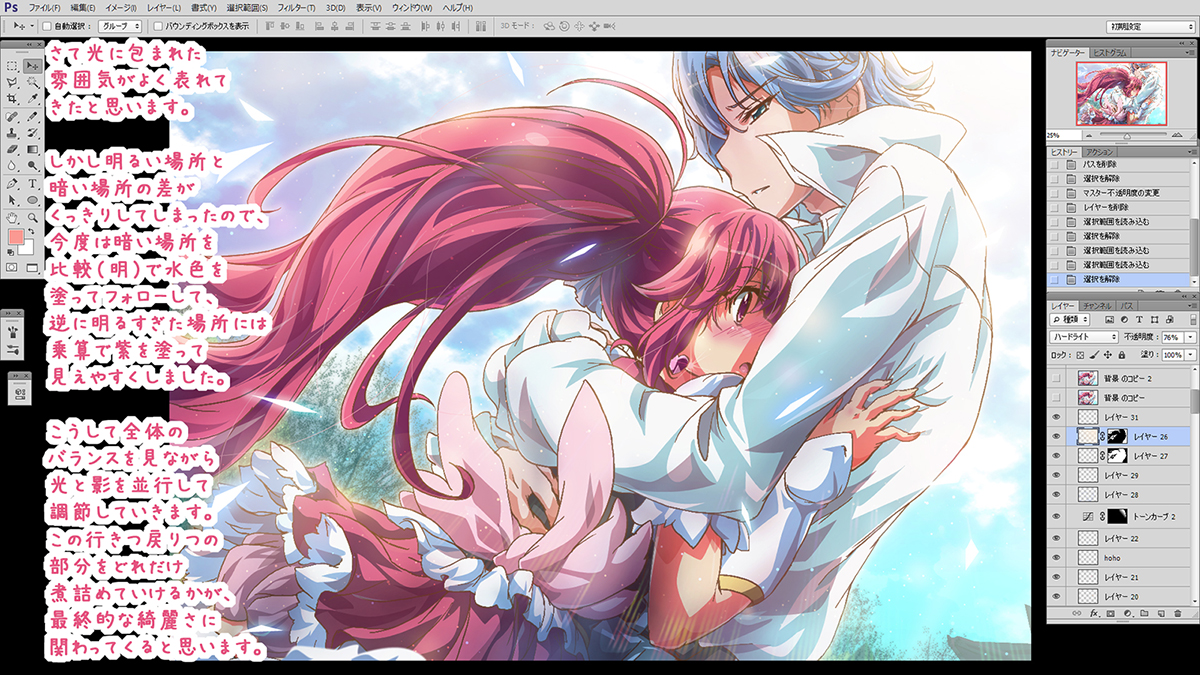Viewport: 1200px width, 675px height.
Task: Choose the Crop tool
Action: (x=12, y=99)
